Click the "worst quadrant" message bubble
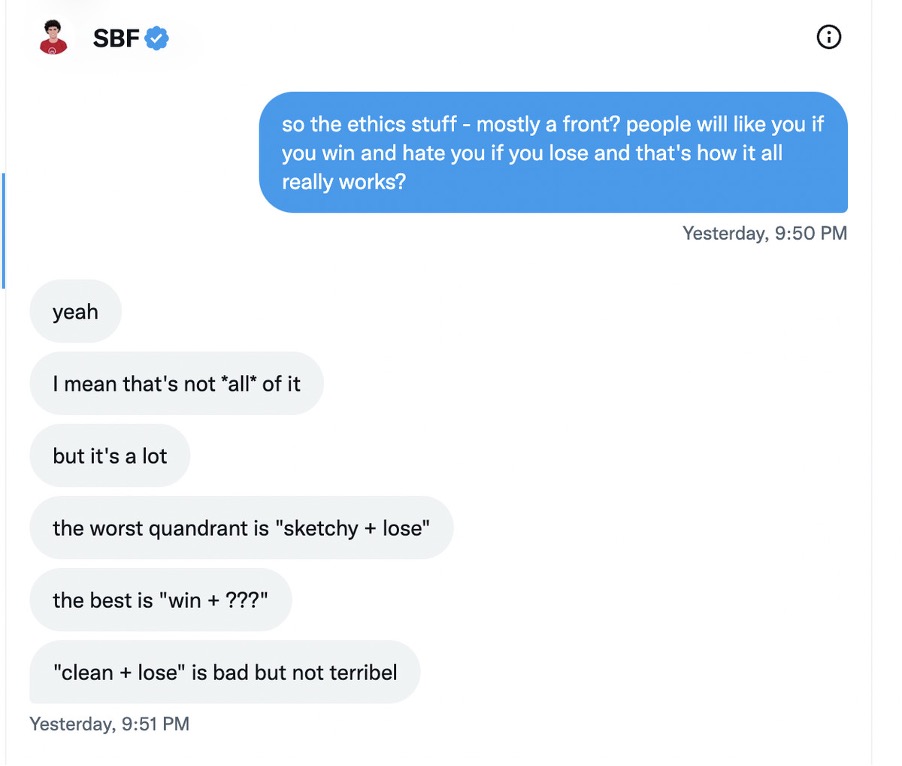Screen dimensions: 902x766 point(241,528)
